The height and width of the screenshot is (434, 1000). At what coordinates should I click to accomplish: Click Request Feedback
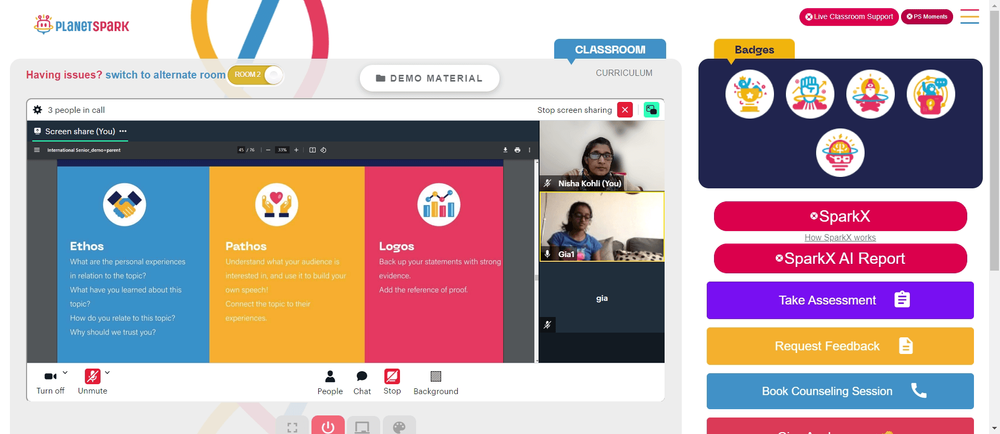coord(840,346)
